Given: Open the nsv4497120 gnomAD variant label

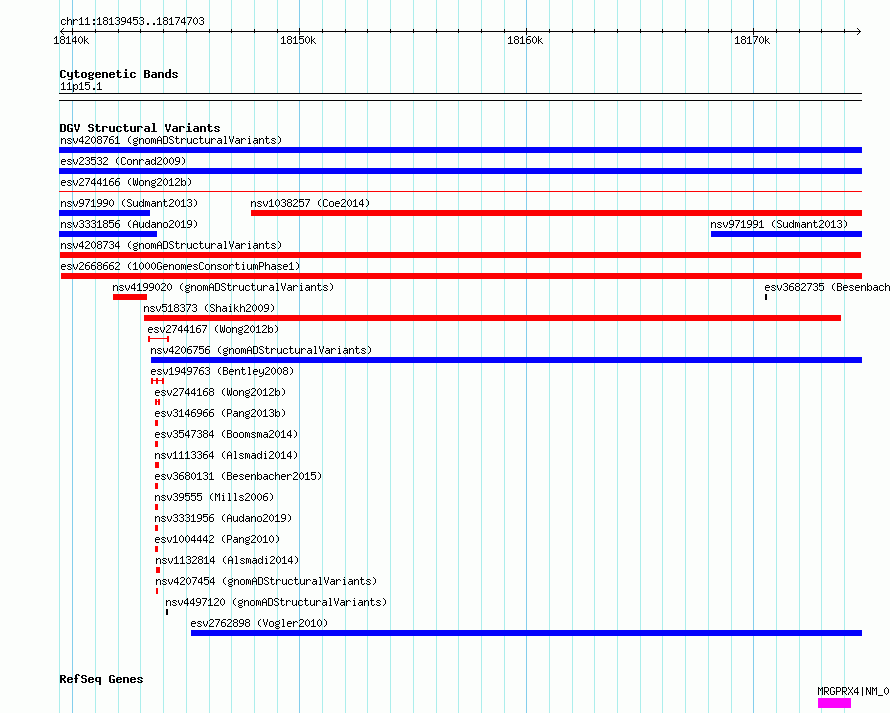Looking at the screenshot, I should pyautogui.click(x=276, y=602).
